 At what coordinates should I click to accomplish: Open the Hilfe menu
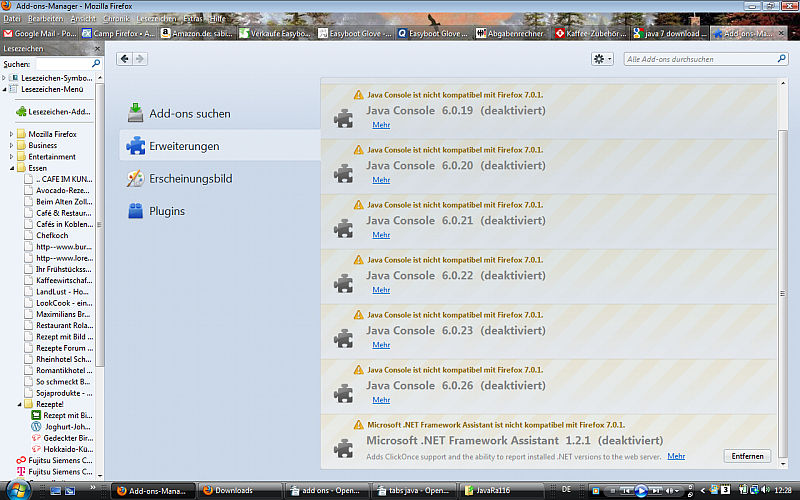tap(217, 18)
